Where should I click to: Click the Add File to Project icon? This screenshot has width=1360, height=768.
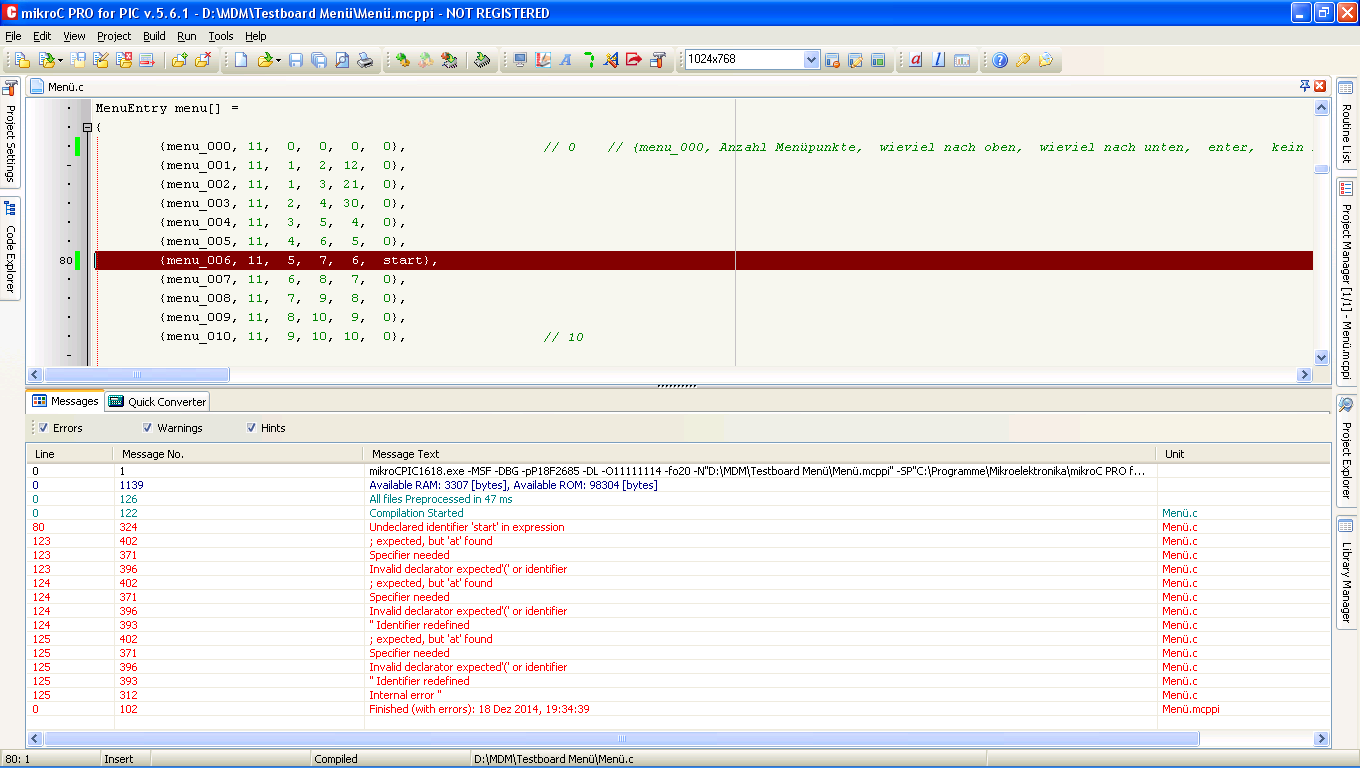pos(179,60)
